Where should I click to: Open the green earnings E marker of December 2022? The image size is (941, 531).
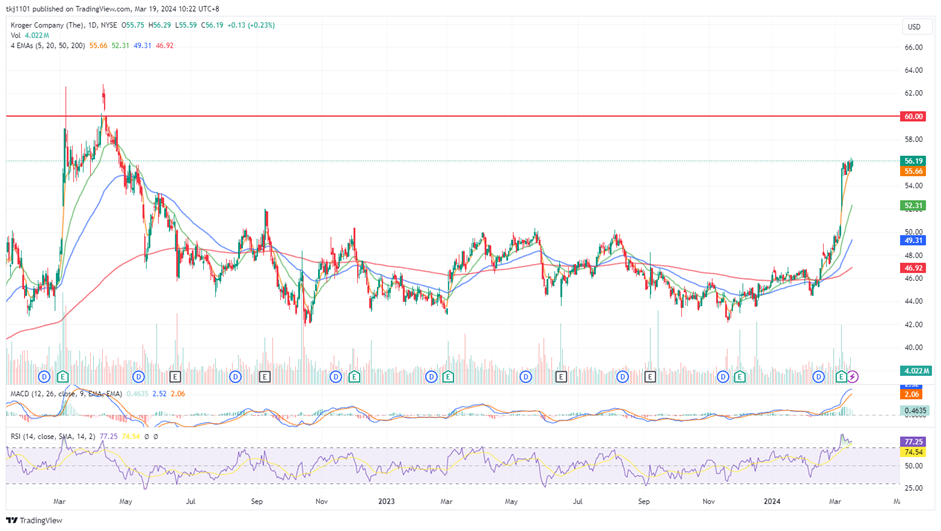354,377
